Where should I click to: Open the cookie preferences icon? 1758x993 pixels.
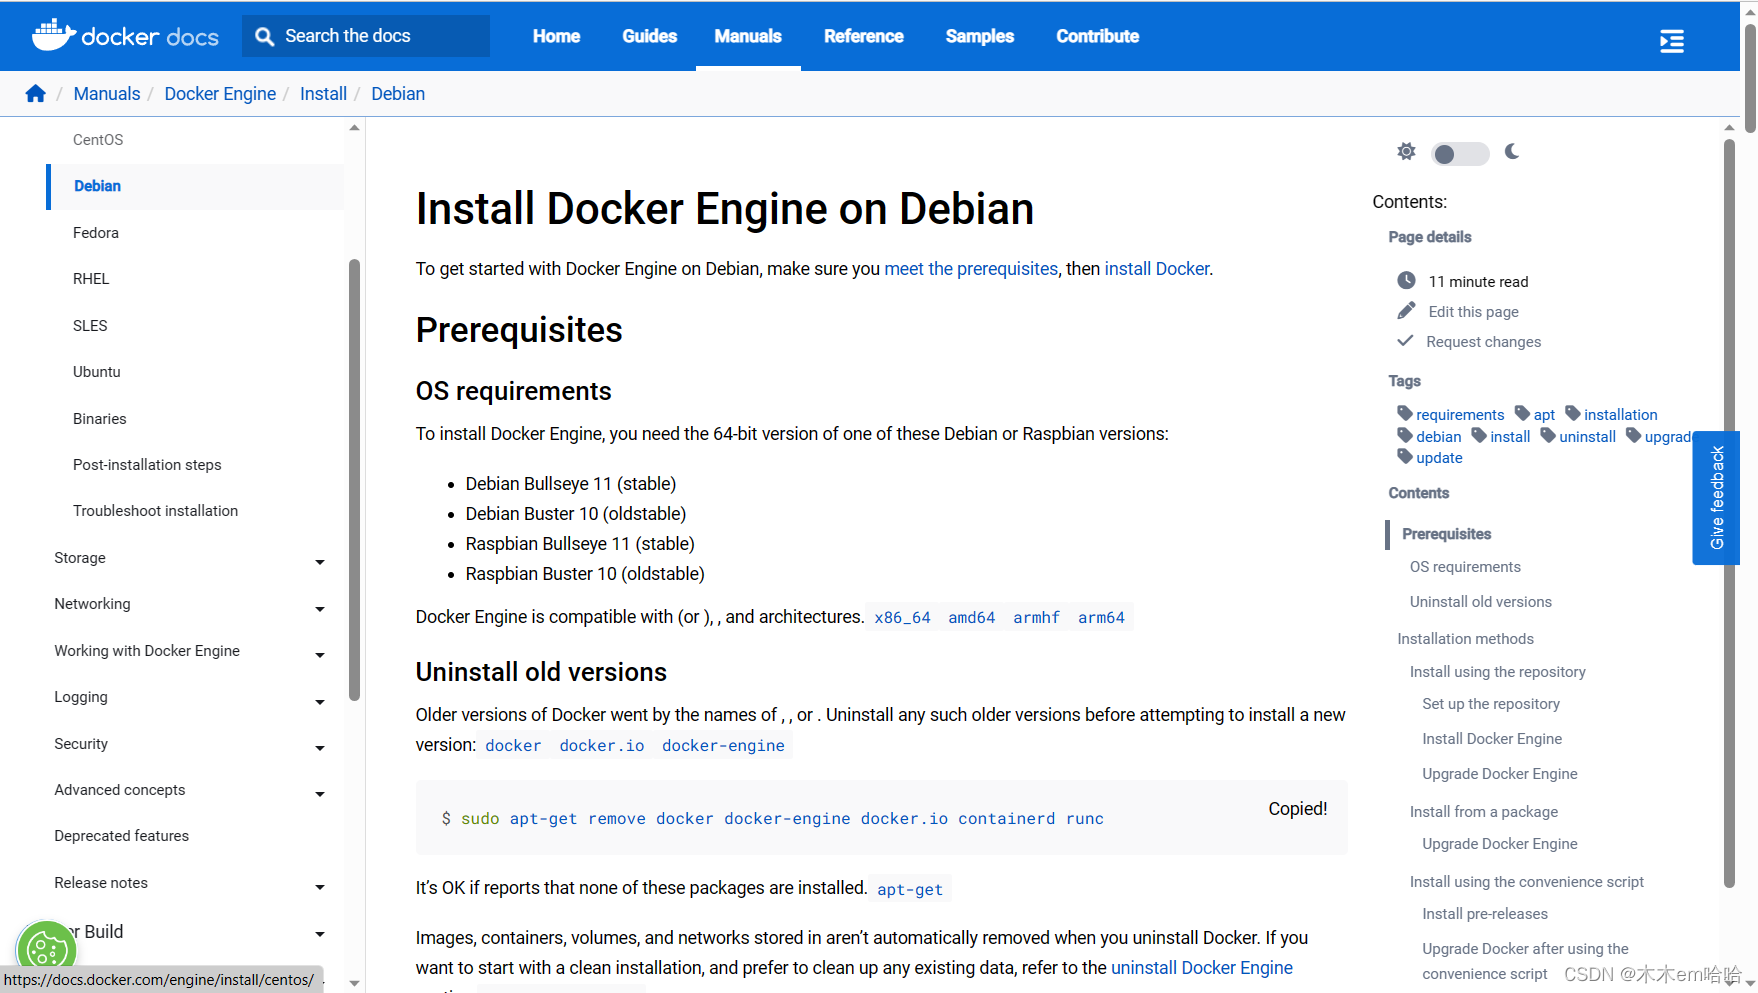tap(46, 948)
